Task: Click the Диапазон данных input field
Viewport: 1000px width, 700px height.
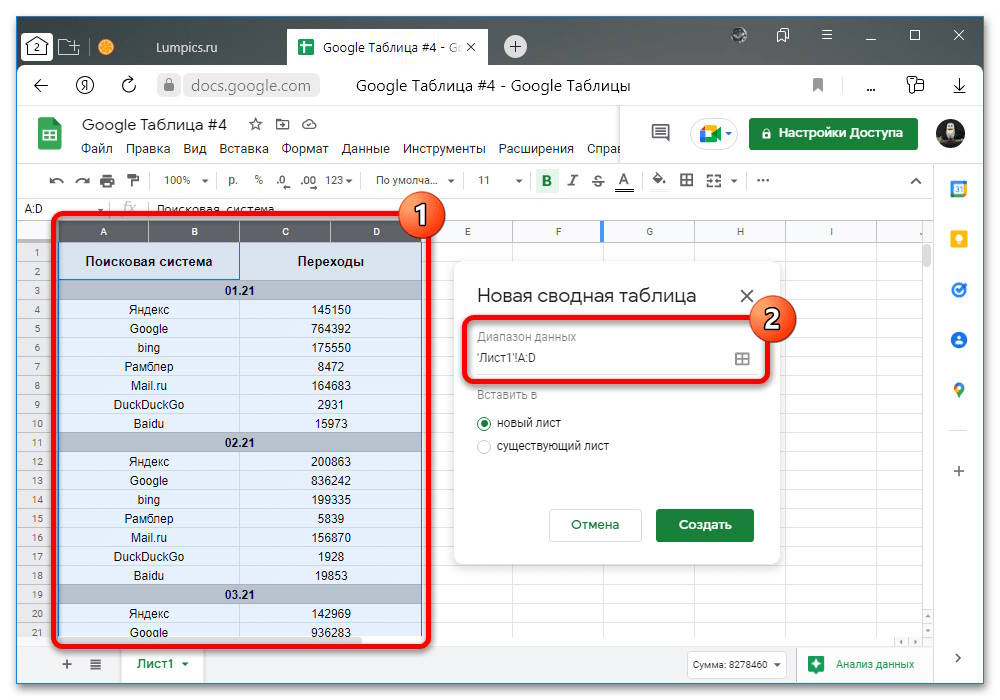Action: pos(603,358)
